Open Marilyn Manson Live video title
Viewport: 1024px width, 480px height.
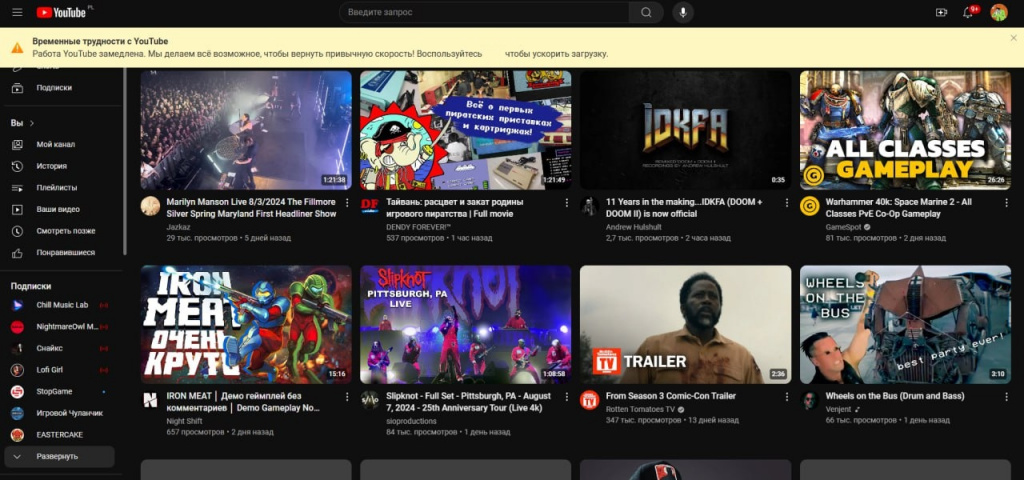[251, 208]
